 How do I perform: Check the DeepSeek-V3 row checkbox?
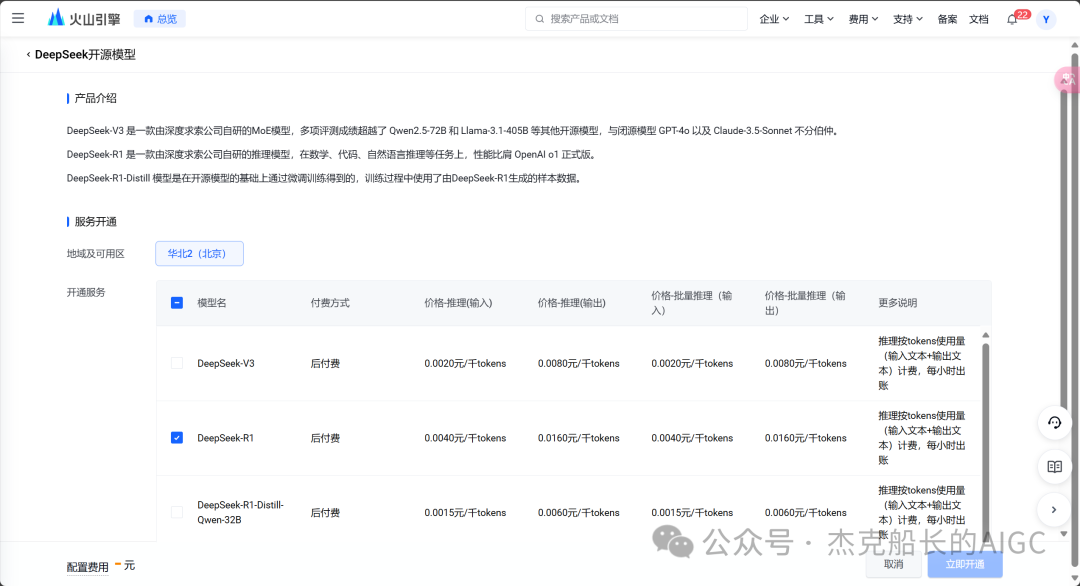coord(177,363)
